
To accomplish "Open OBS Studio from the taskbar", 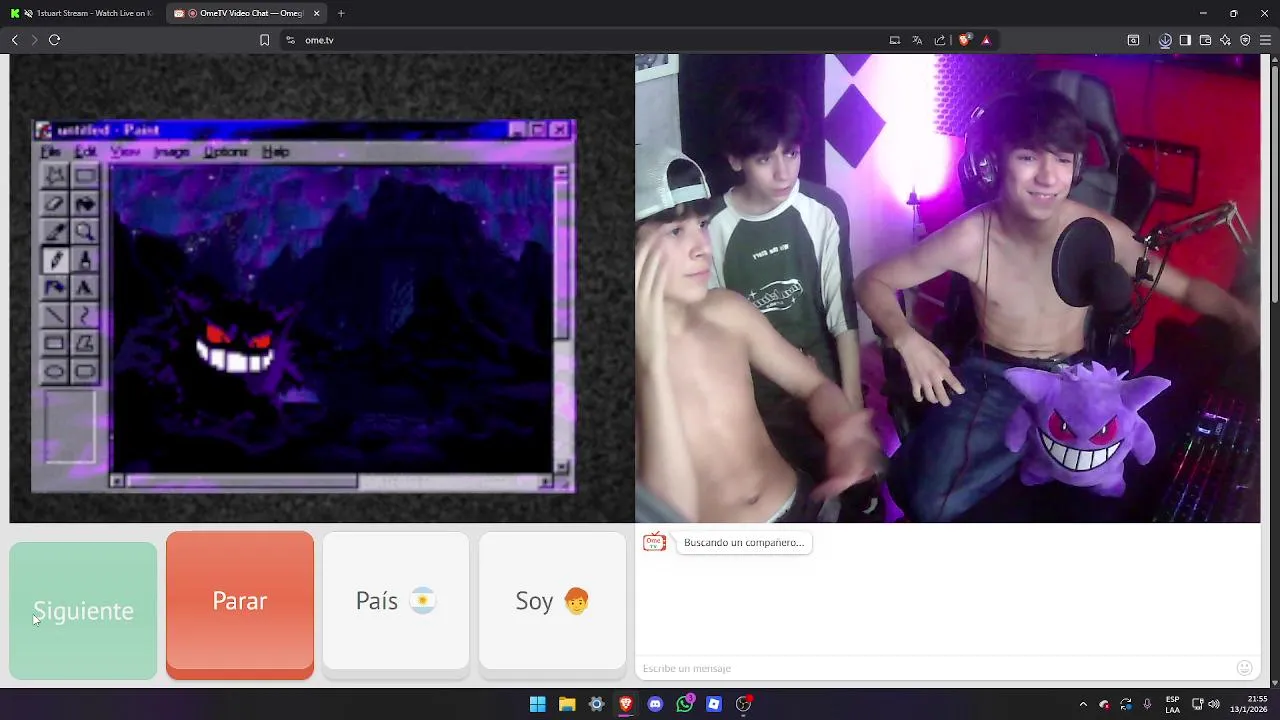I will 743,704.
